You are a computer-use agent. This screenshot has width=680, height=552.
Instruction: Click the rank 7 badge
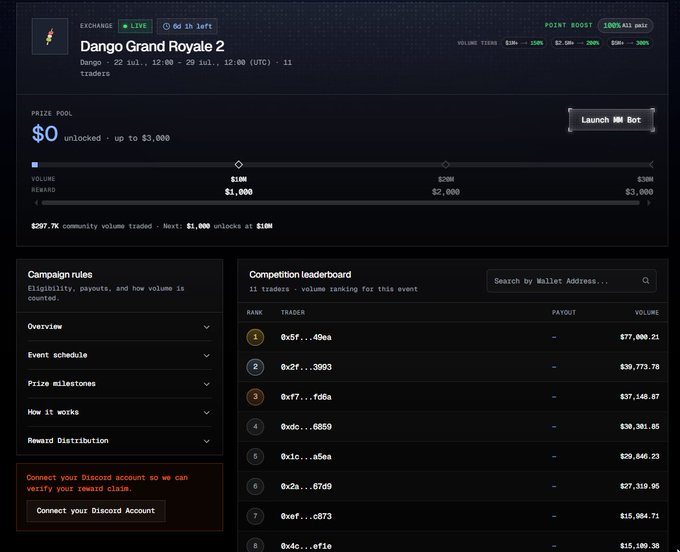[255, 516]
